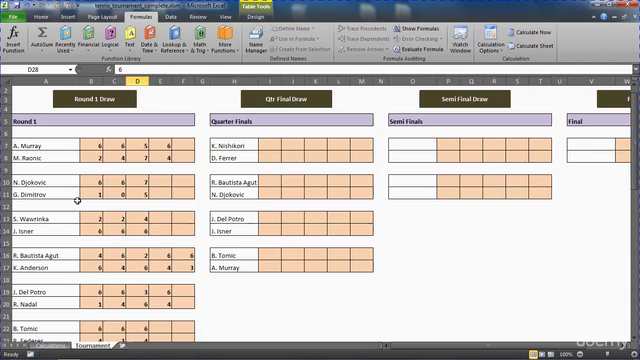Click the zoom slider handle
The image size is (640, 360).
pyautogui.click(x=607, y=354)
